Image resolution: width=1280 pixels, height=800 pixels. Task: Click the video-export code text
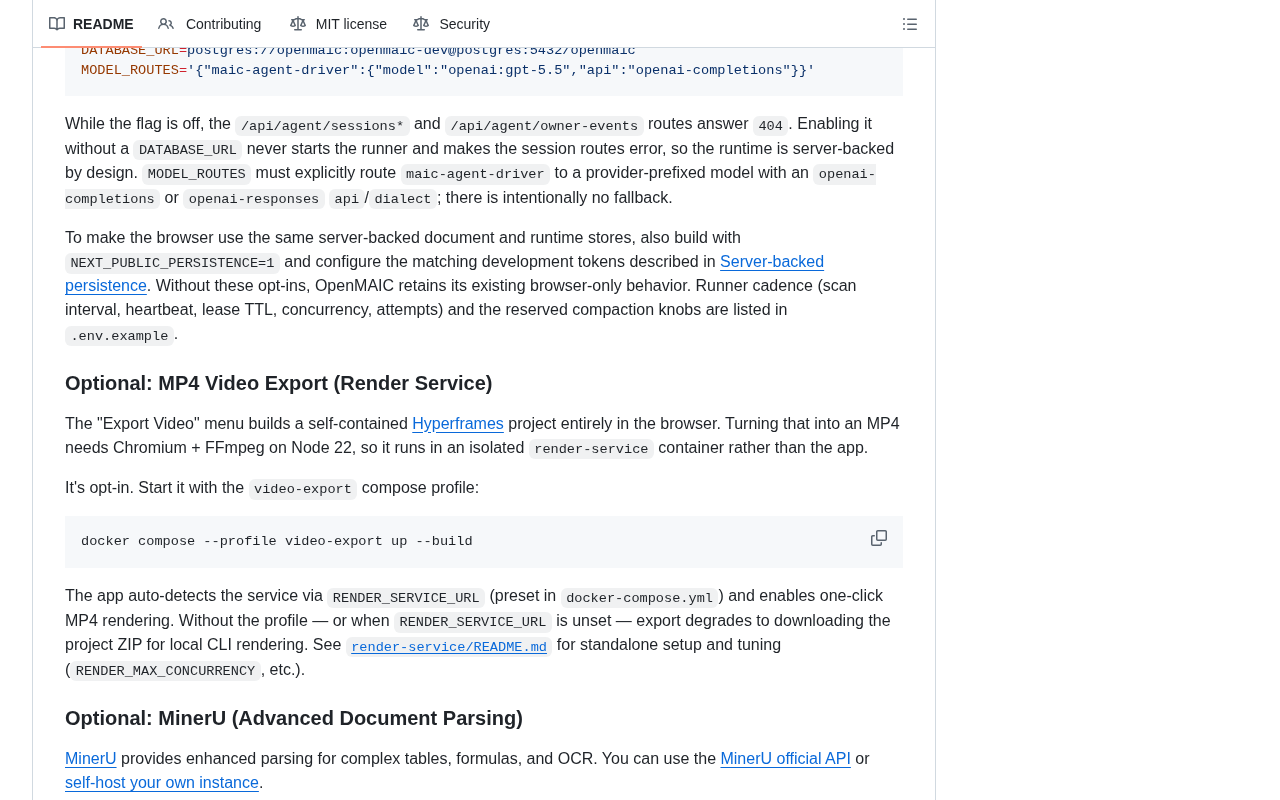[x=303, y=489]
